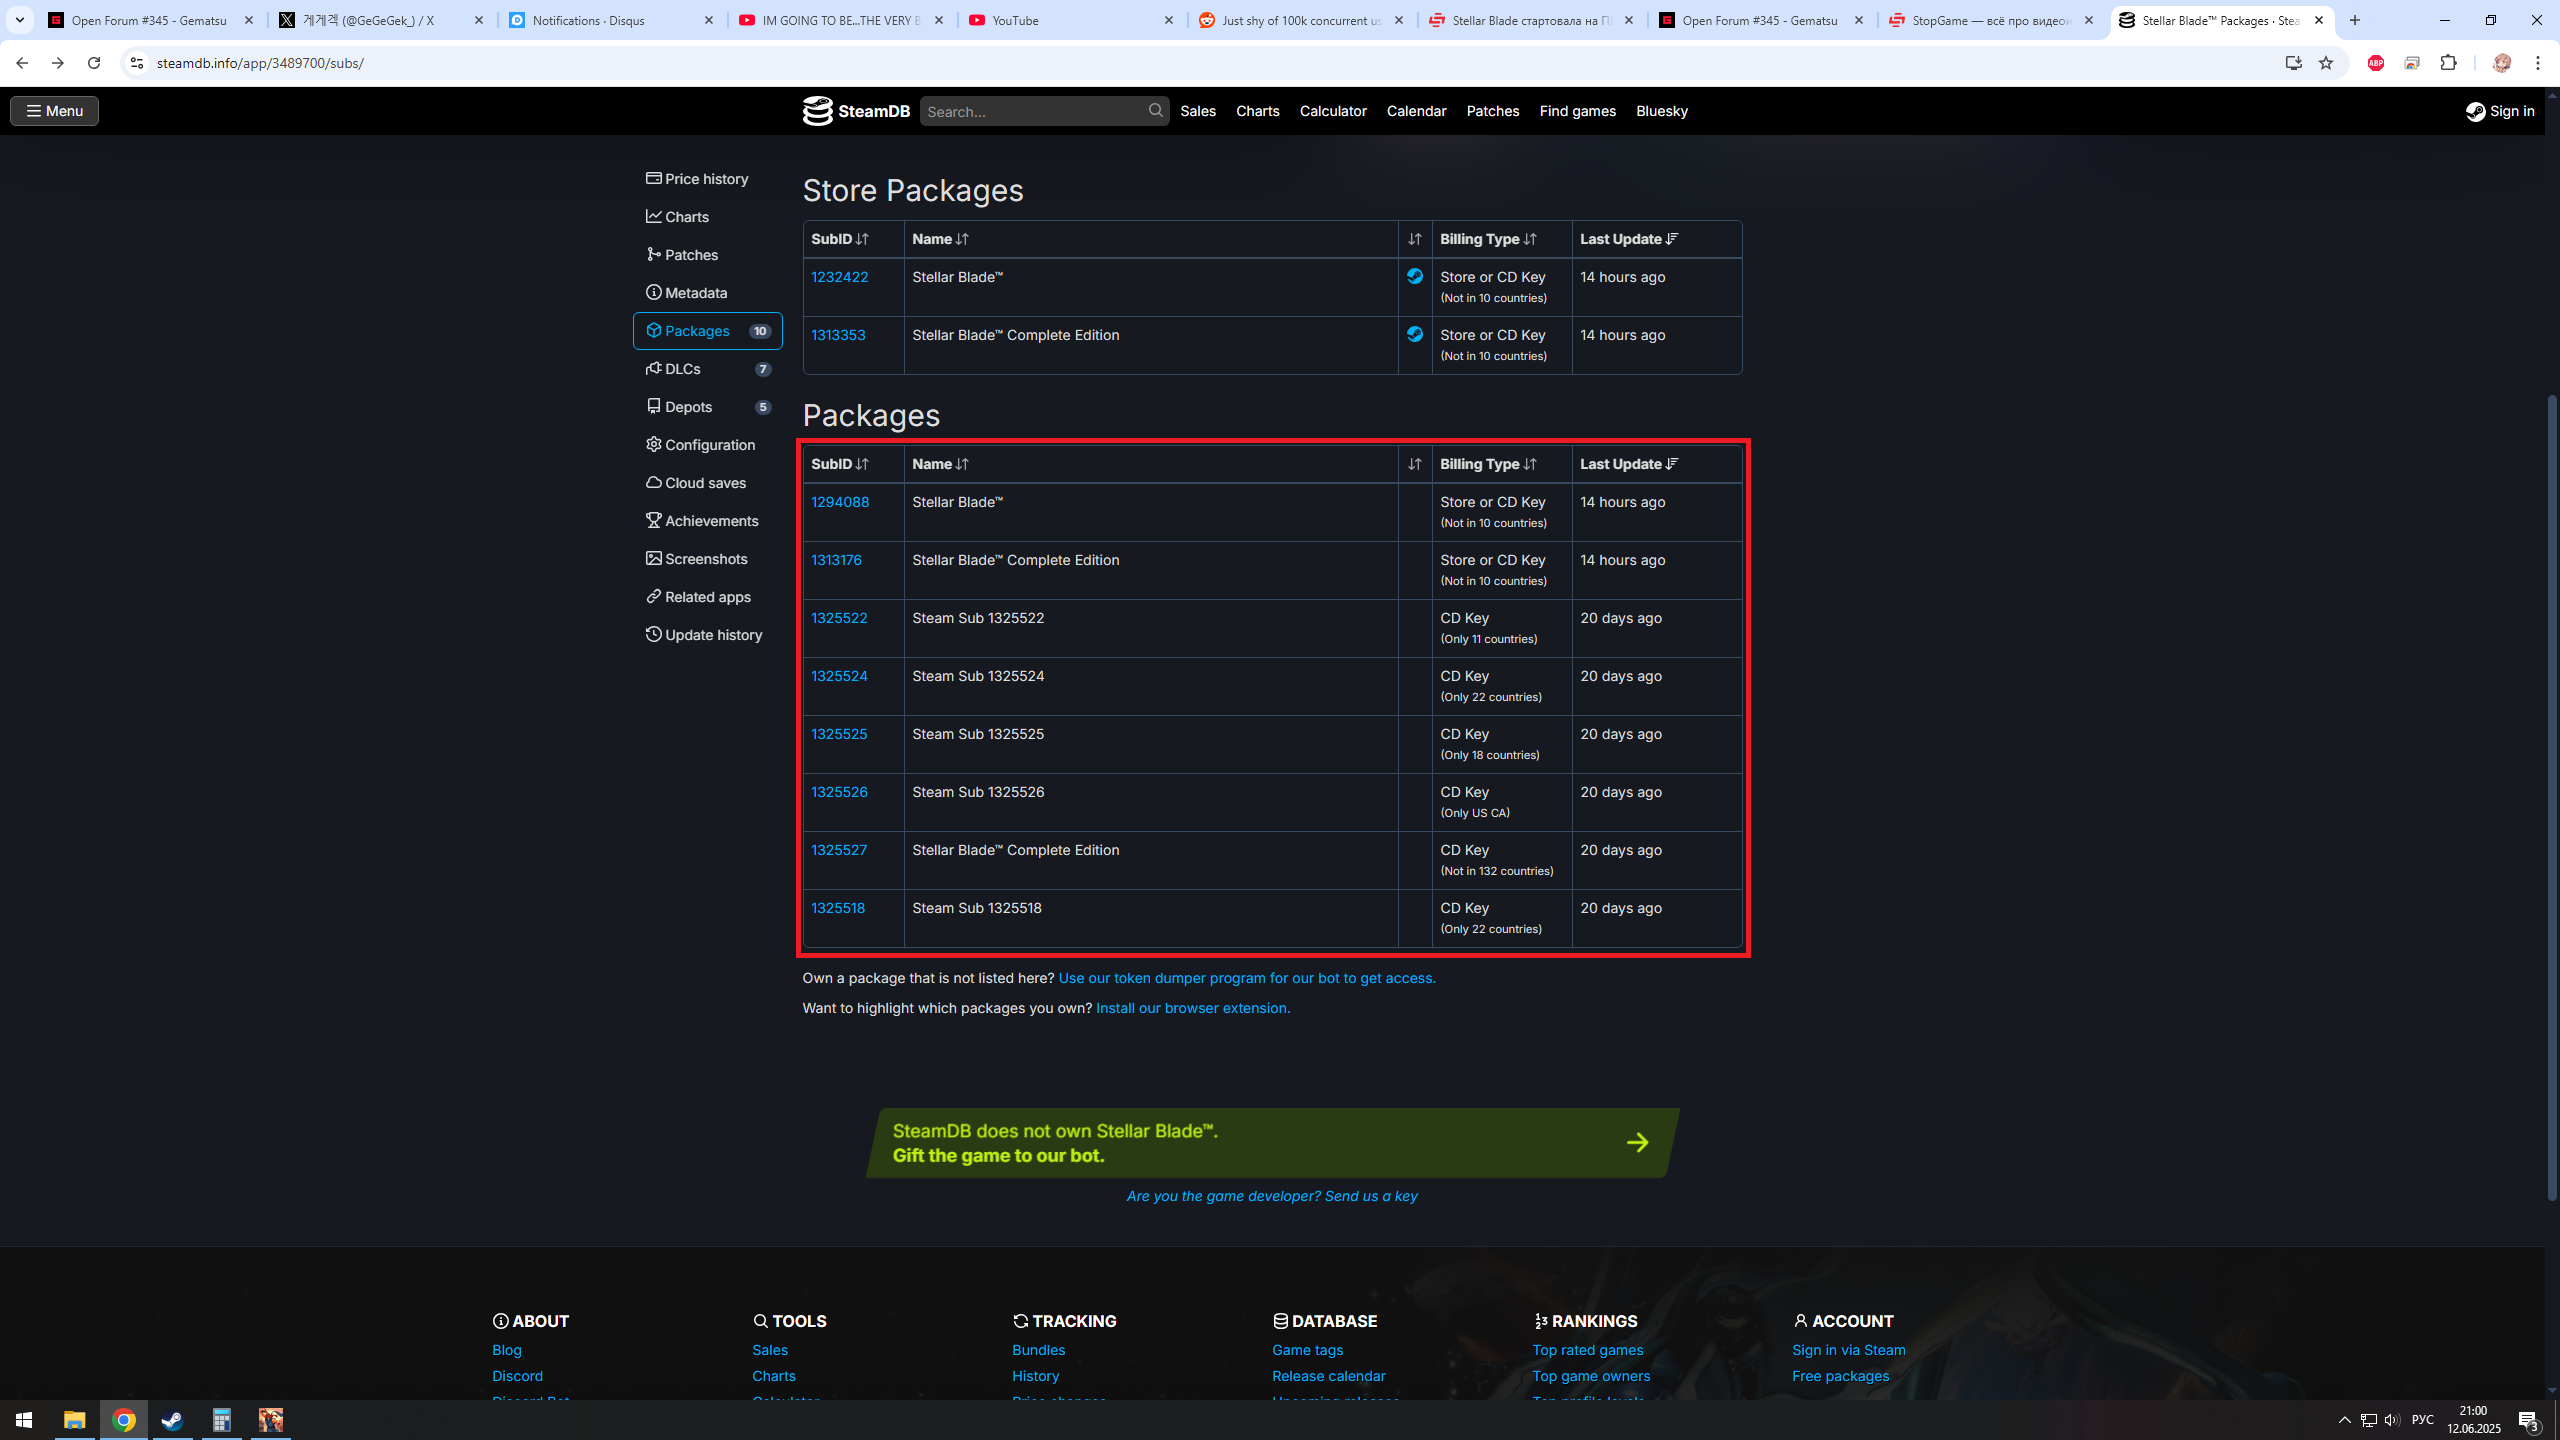Reload the page with refresh icon
Image resolution: width=2560 pixels, height=1440 pixels.
[x=94, y=63]
